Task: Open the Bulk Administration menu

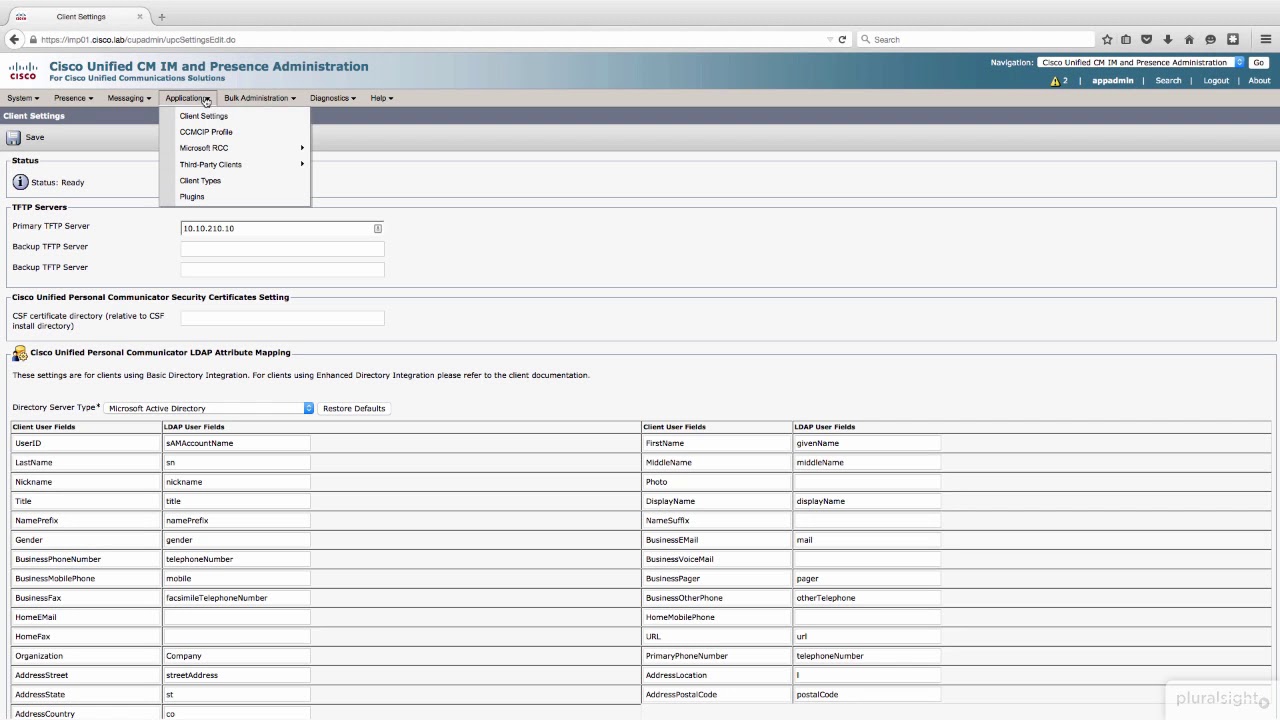Action: pyautogui.click(x=260, y=98)
